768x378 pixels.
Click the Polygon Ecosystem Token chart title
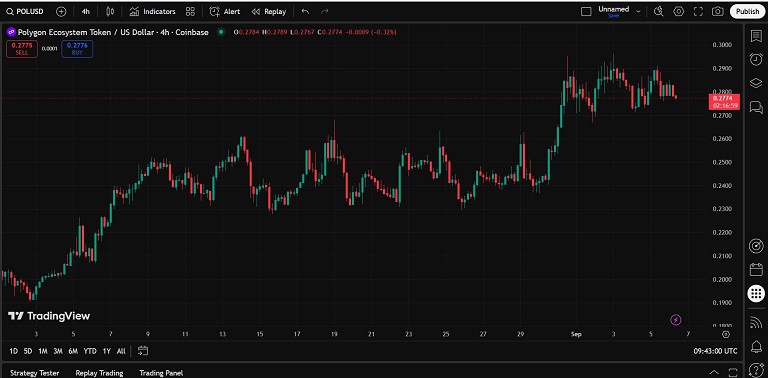pos(113,32)
